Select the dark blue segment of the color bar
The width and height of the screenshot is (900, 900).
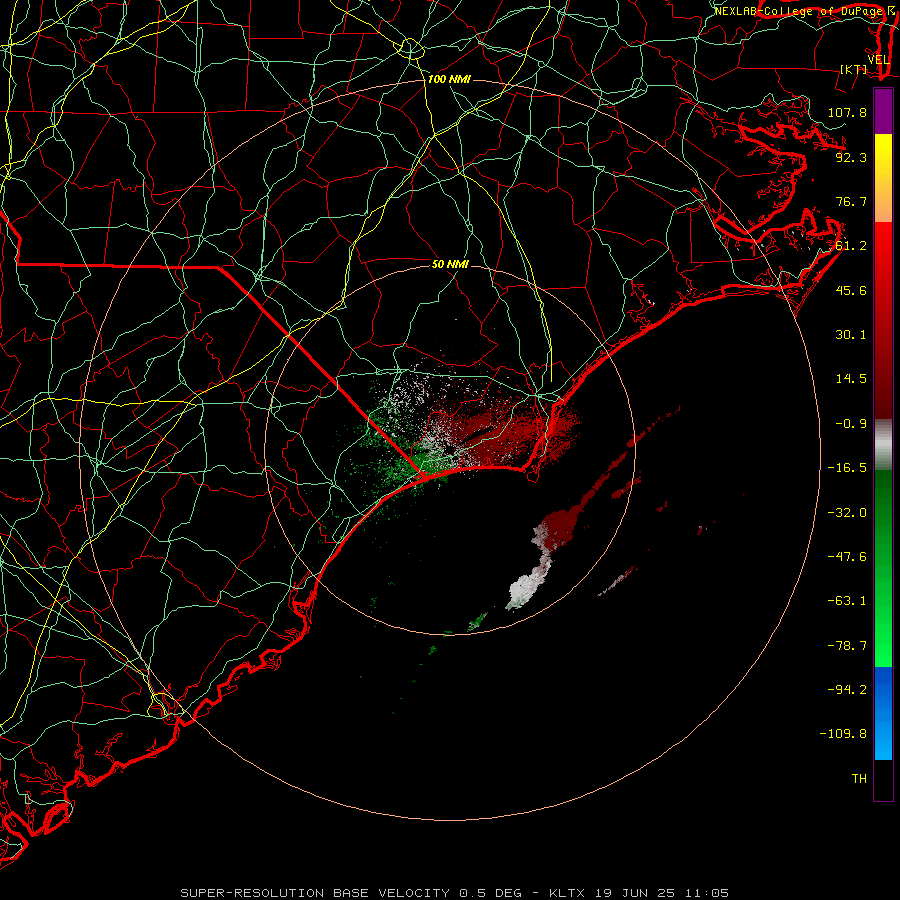tap(883, 689)
